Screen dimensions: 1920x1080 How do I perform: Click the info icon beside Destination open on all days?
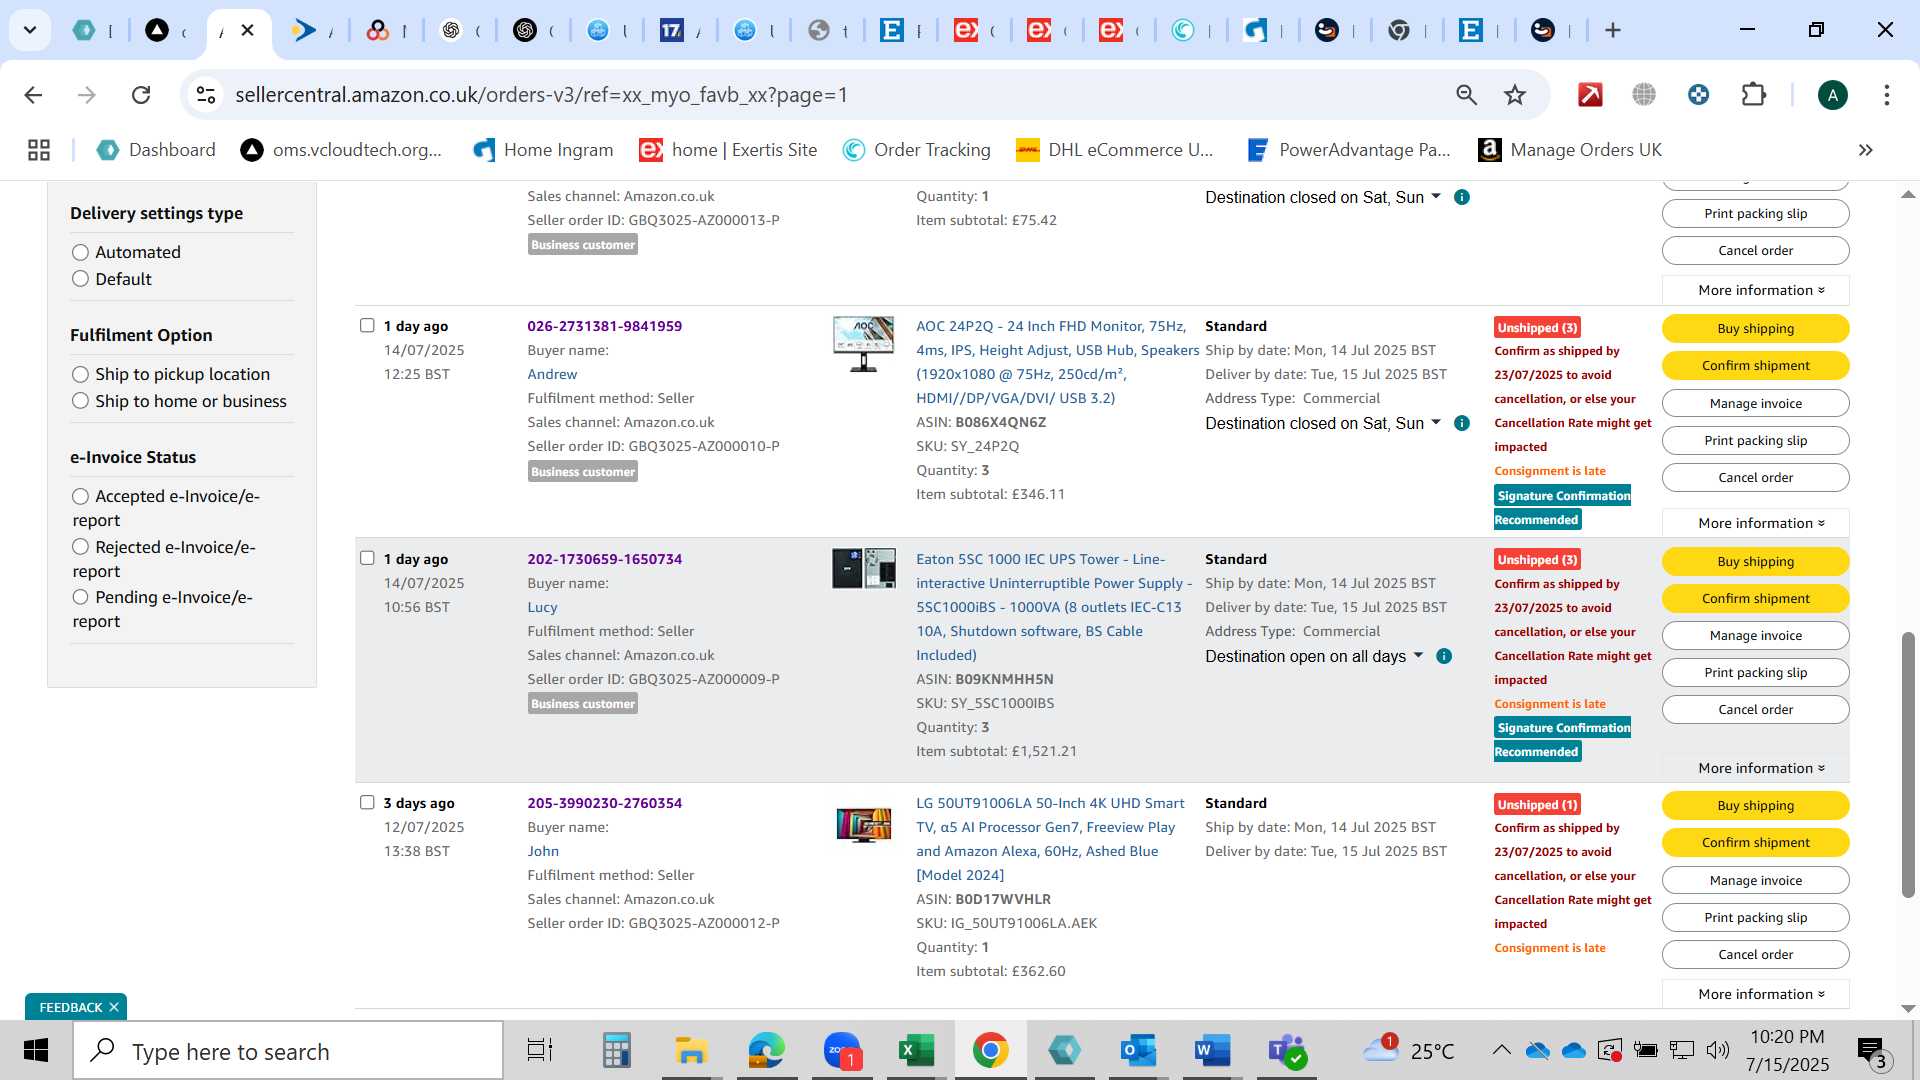point(1444,656)
